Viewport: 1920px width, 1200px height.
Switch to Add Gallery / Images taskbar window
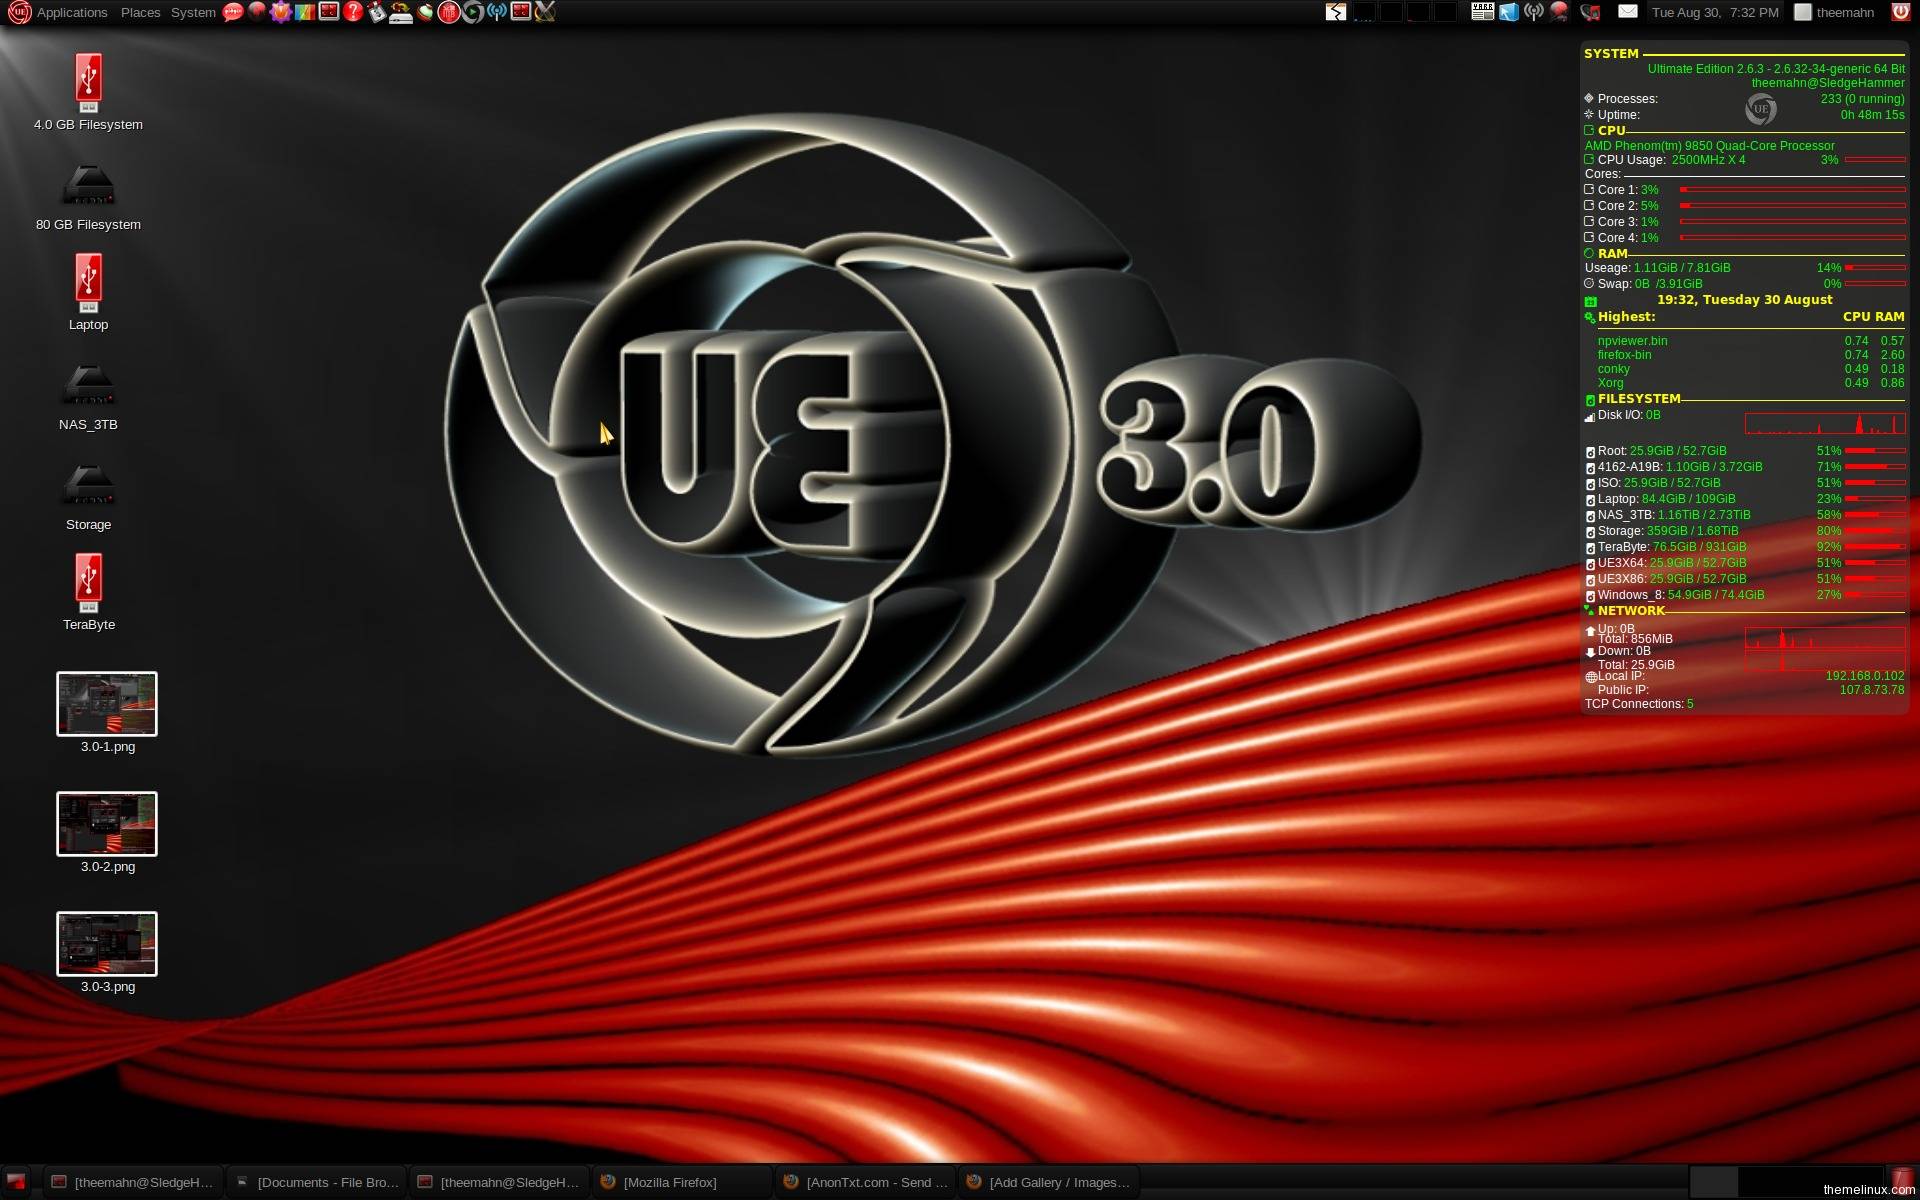coord(1049,1182)
